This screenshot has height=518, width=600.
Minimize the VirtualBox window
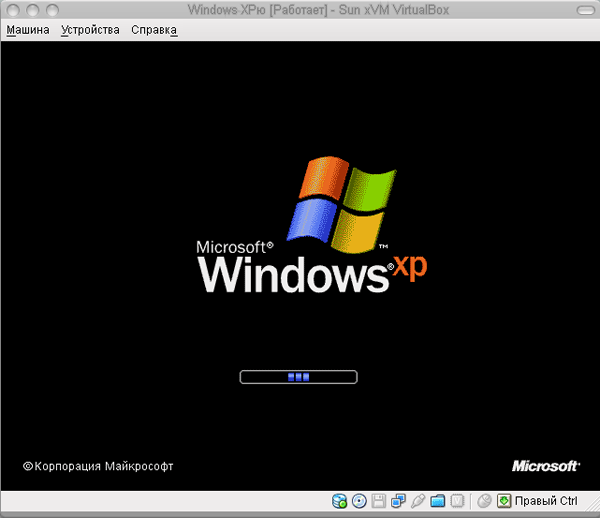point(33,10)
